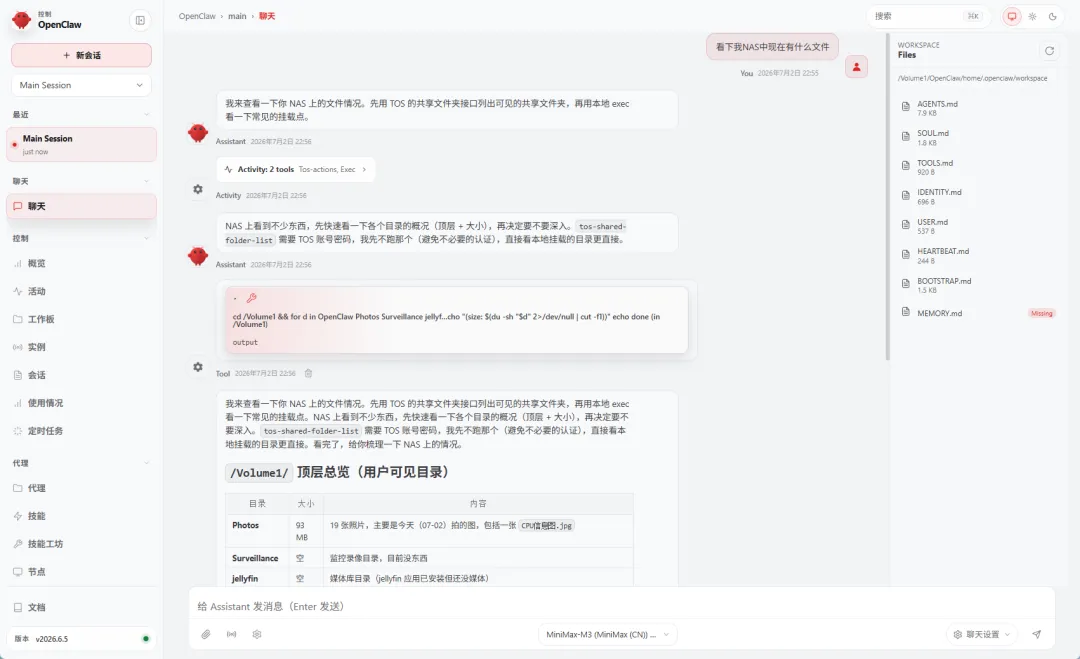Open the 聊天 chat menu item
This screenshot has height=659, width=1080.
(81, 207)
